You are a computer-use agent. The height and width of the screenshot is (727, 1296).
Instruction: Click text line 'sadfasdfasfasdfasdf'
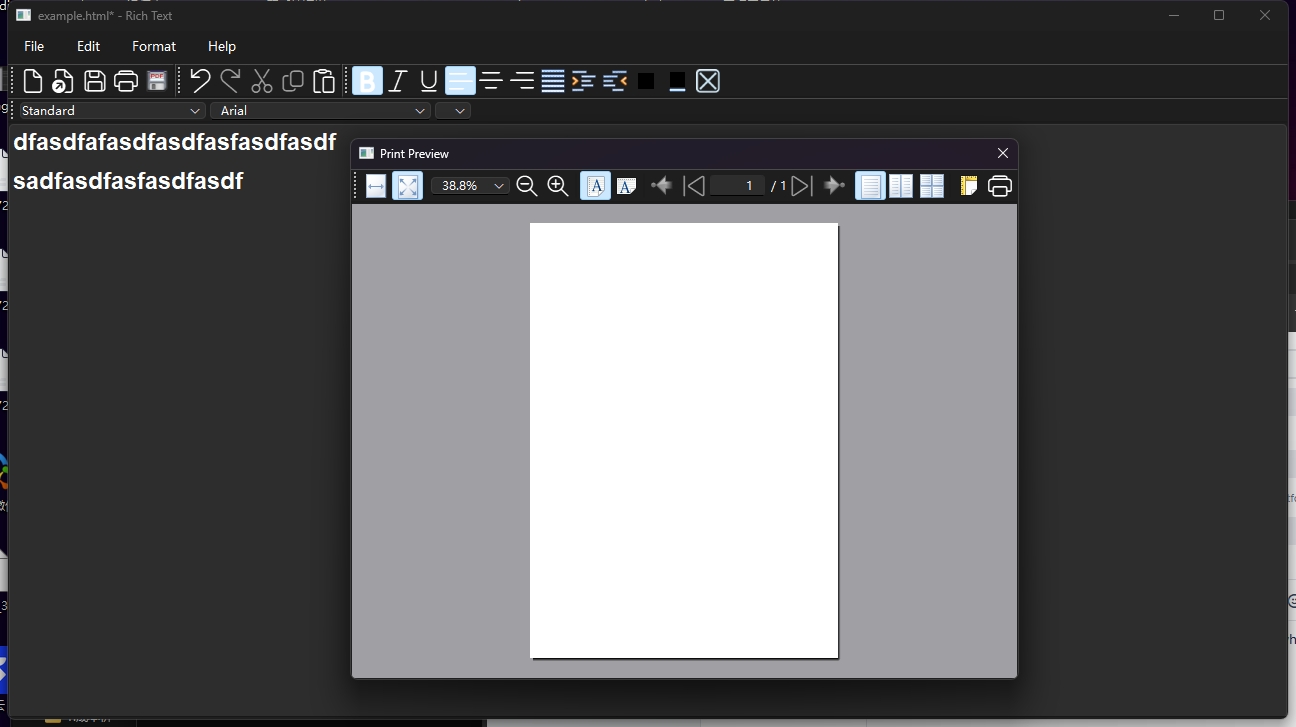coord(128,181)
